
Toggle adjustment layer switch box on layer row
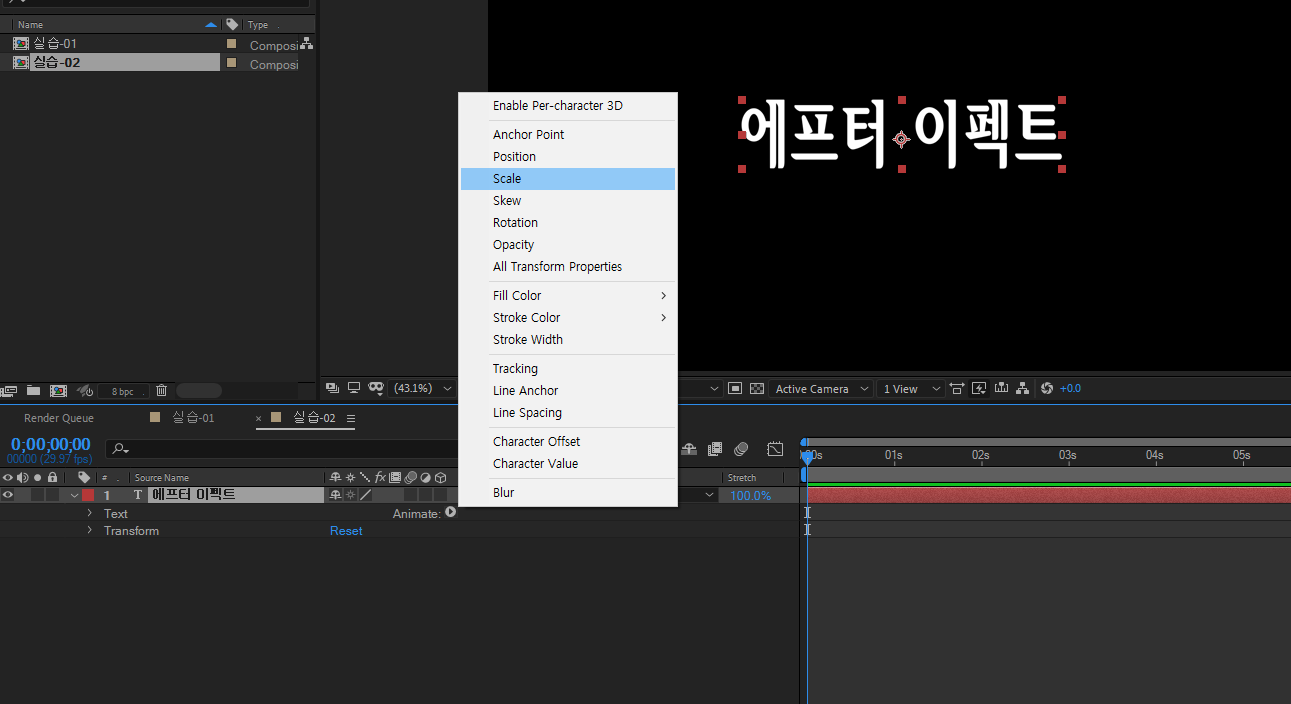point(425,495)
